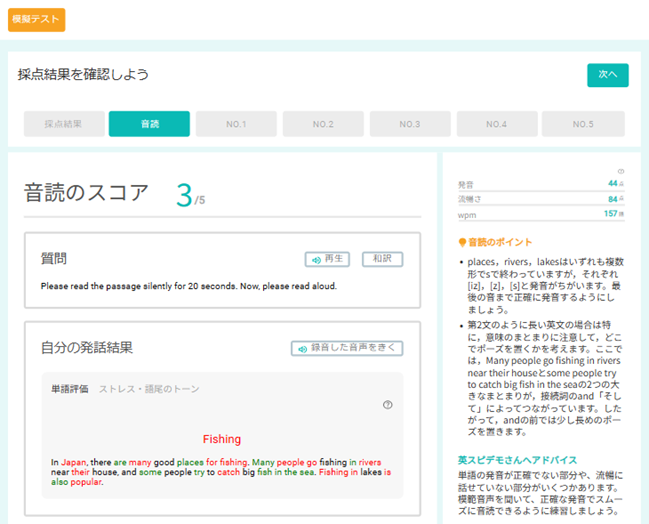
Task: Go to next with 次へ button
Action: (x=608, y=75)
